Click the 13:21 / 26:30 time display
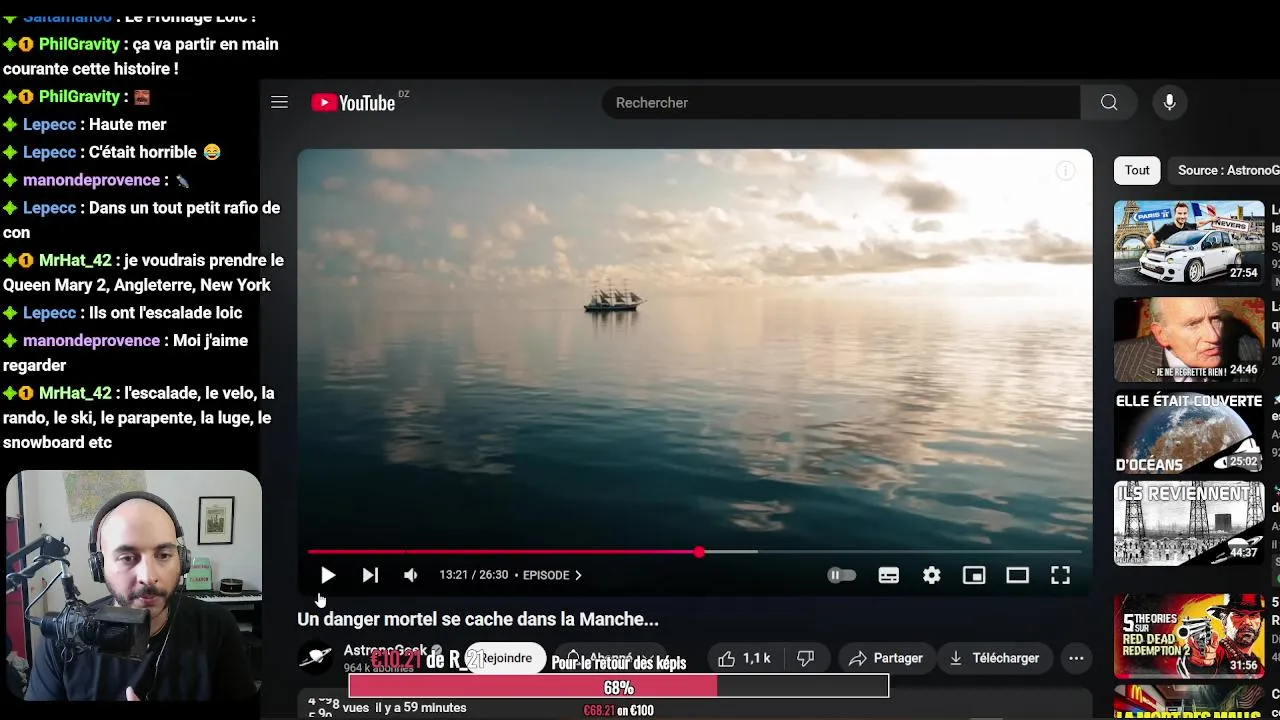The width and height of the screenshot is (1280, 720). pyautogui.click(x=474, y=575)
